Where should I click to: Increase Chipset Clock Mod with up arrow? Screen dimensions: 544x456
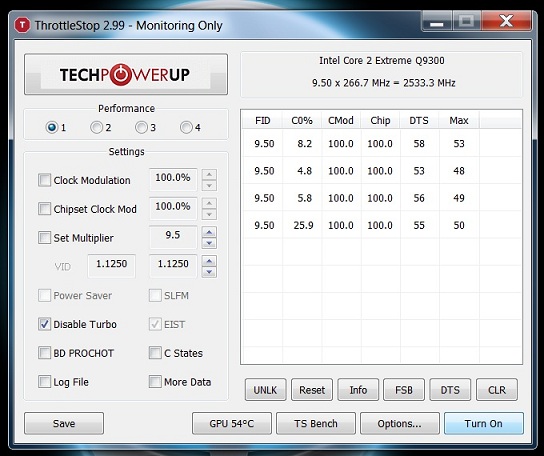pos(209,203)
